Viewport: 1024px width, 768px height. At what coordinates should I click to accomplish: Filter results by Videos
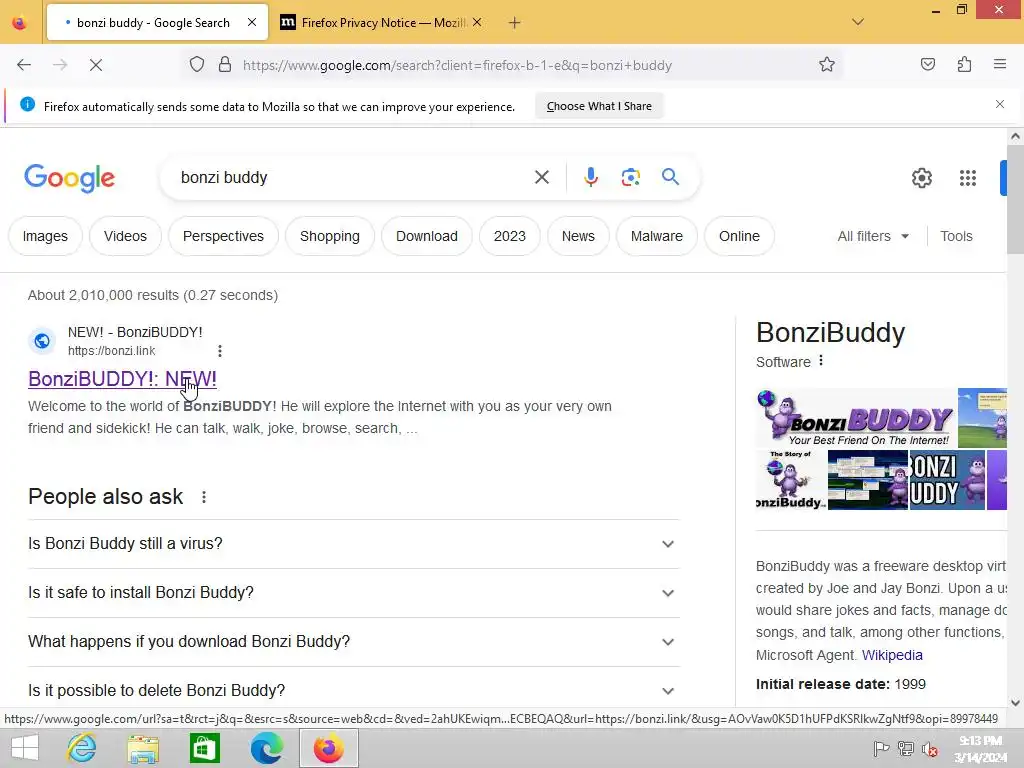click(125, 236)
